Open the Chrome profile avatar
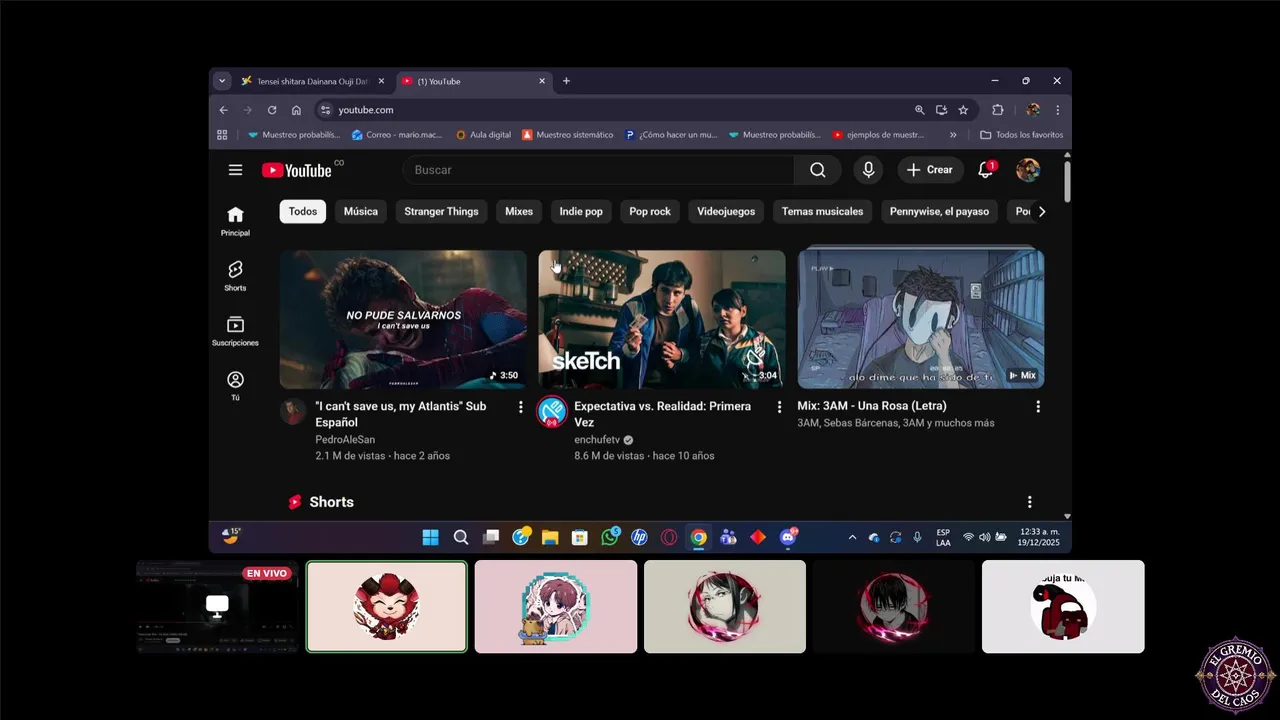 tap(1033, 110)
